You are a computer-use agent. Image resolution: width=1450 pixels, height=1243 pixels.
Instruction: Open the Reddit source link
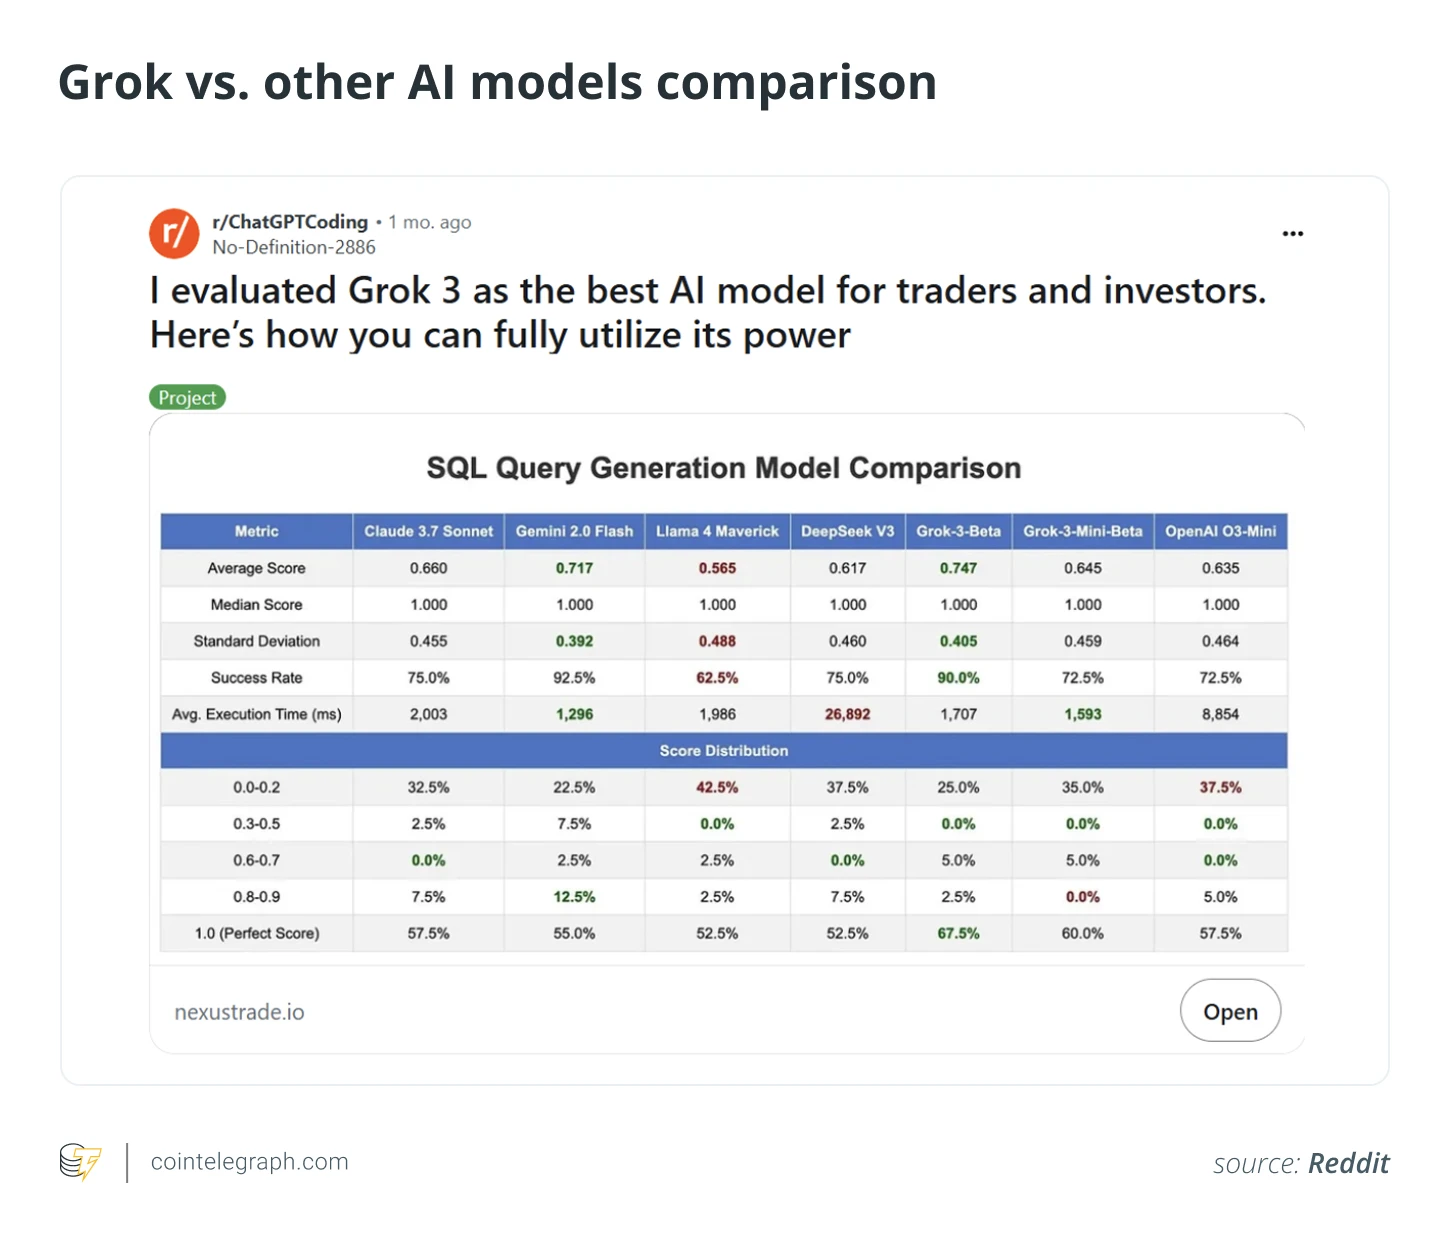pyautogui.click(x=1348, y=1163)
